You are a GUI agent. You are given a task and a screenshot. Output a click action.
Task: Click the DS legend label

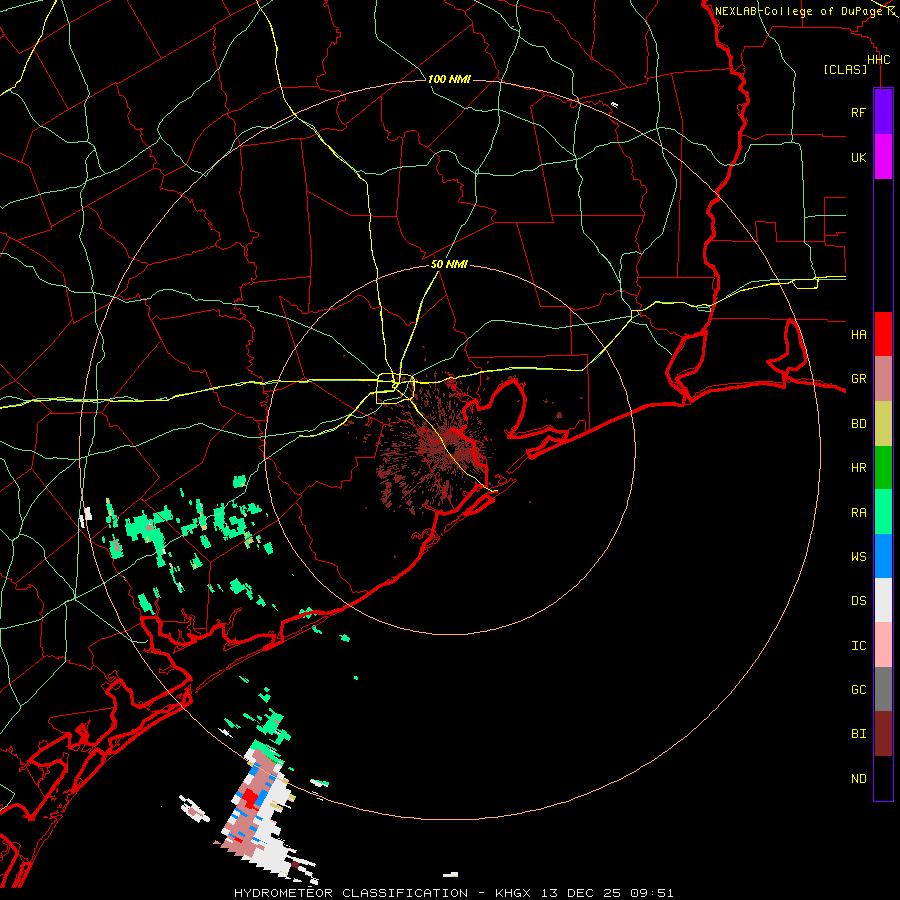[x=859, y=600]
